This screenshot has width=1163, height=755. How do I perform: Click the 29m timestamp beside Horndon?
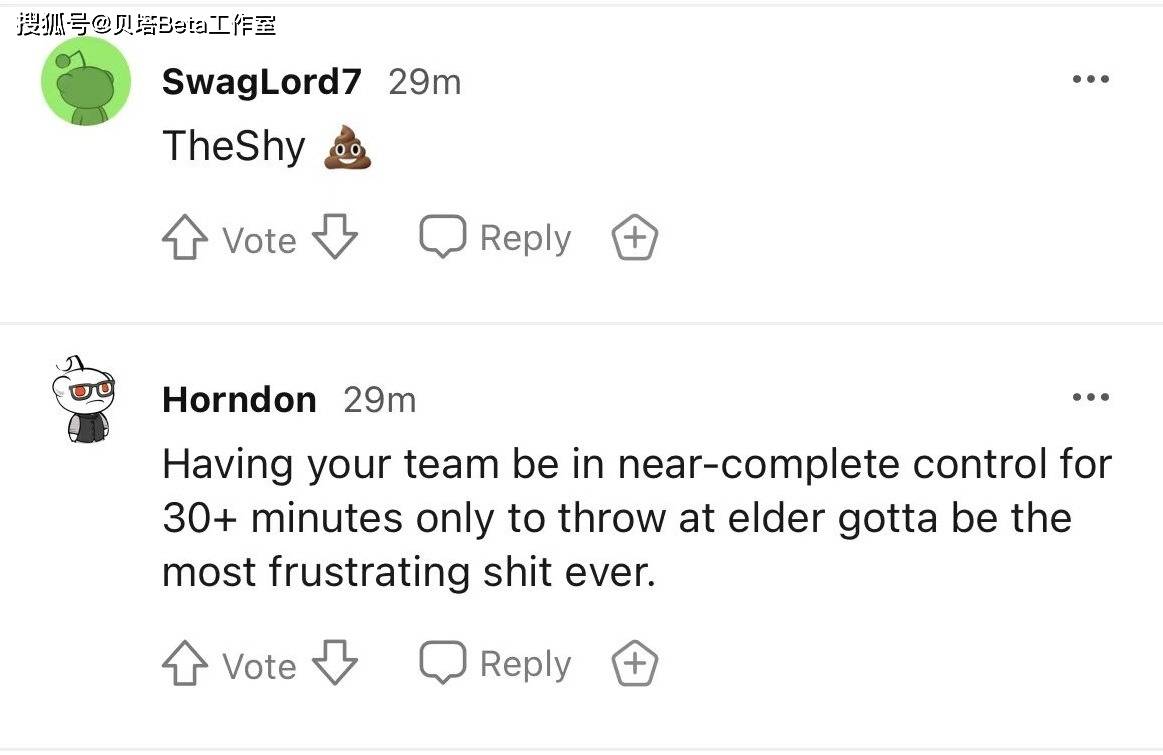[x=380, y=400]
